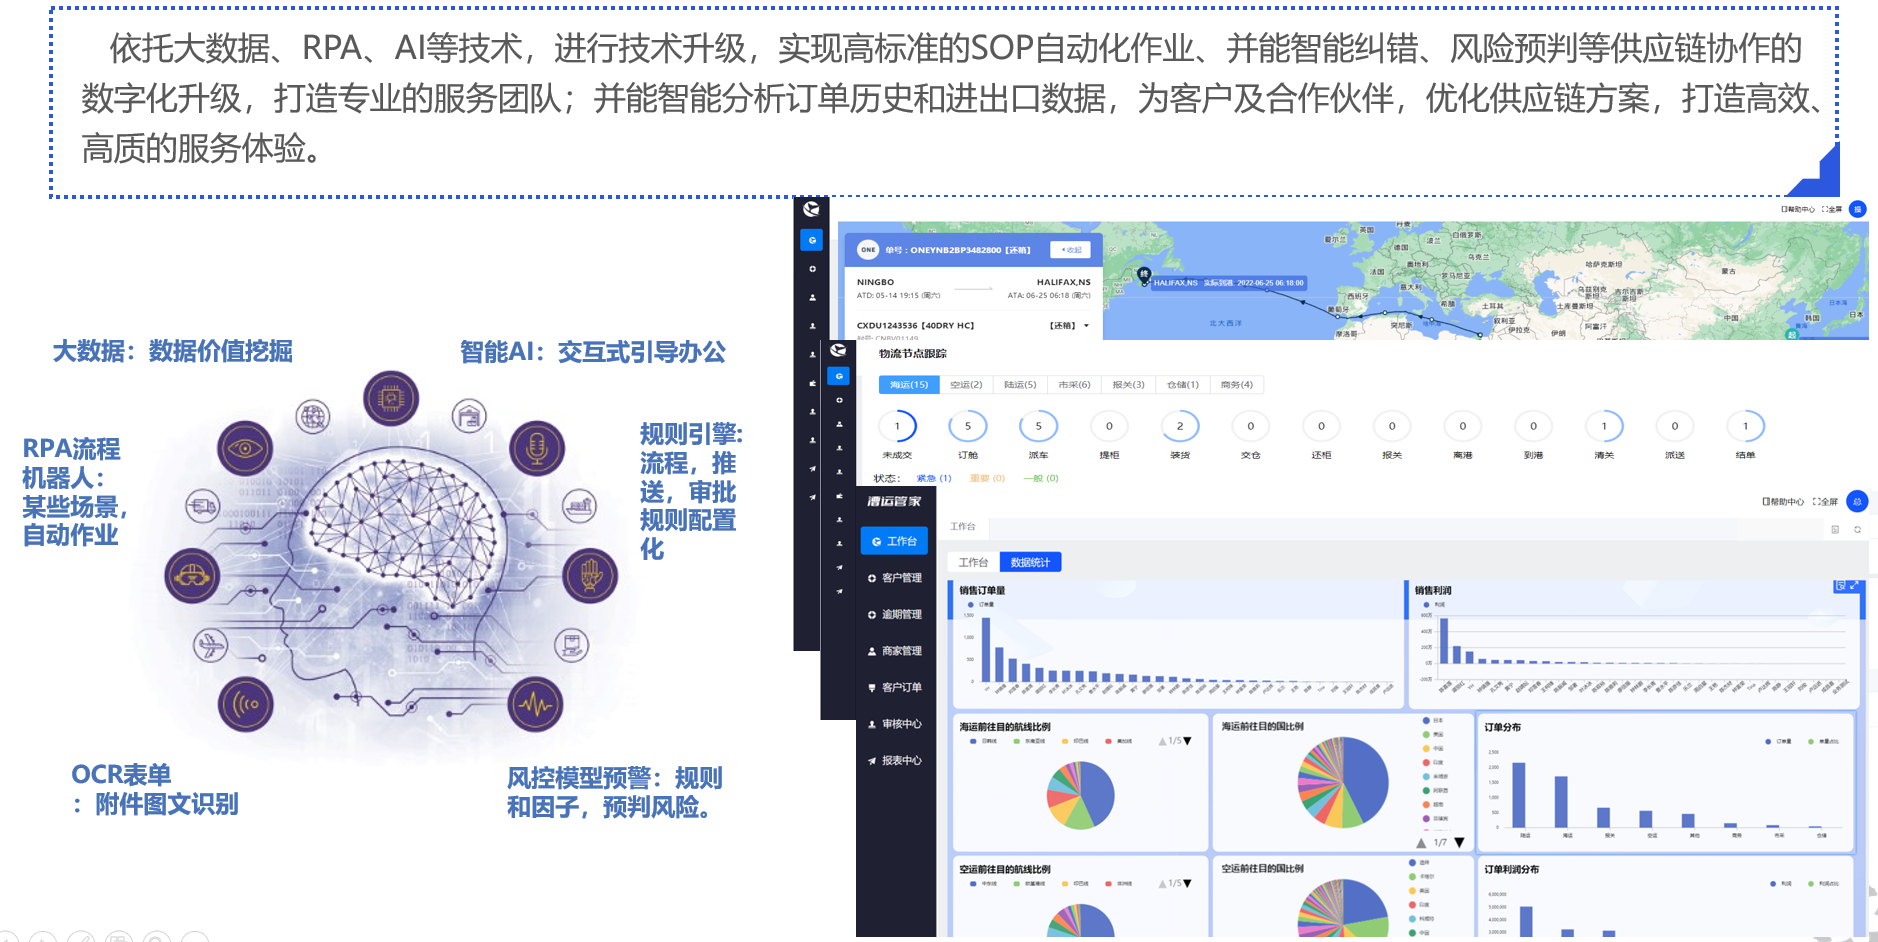Image resolution: width=1878 pixels, height=942 pixels.
Task: Switch to the 工作台 tab beside 数据统计
Action: tap(973, 562)
